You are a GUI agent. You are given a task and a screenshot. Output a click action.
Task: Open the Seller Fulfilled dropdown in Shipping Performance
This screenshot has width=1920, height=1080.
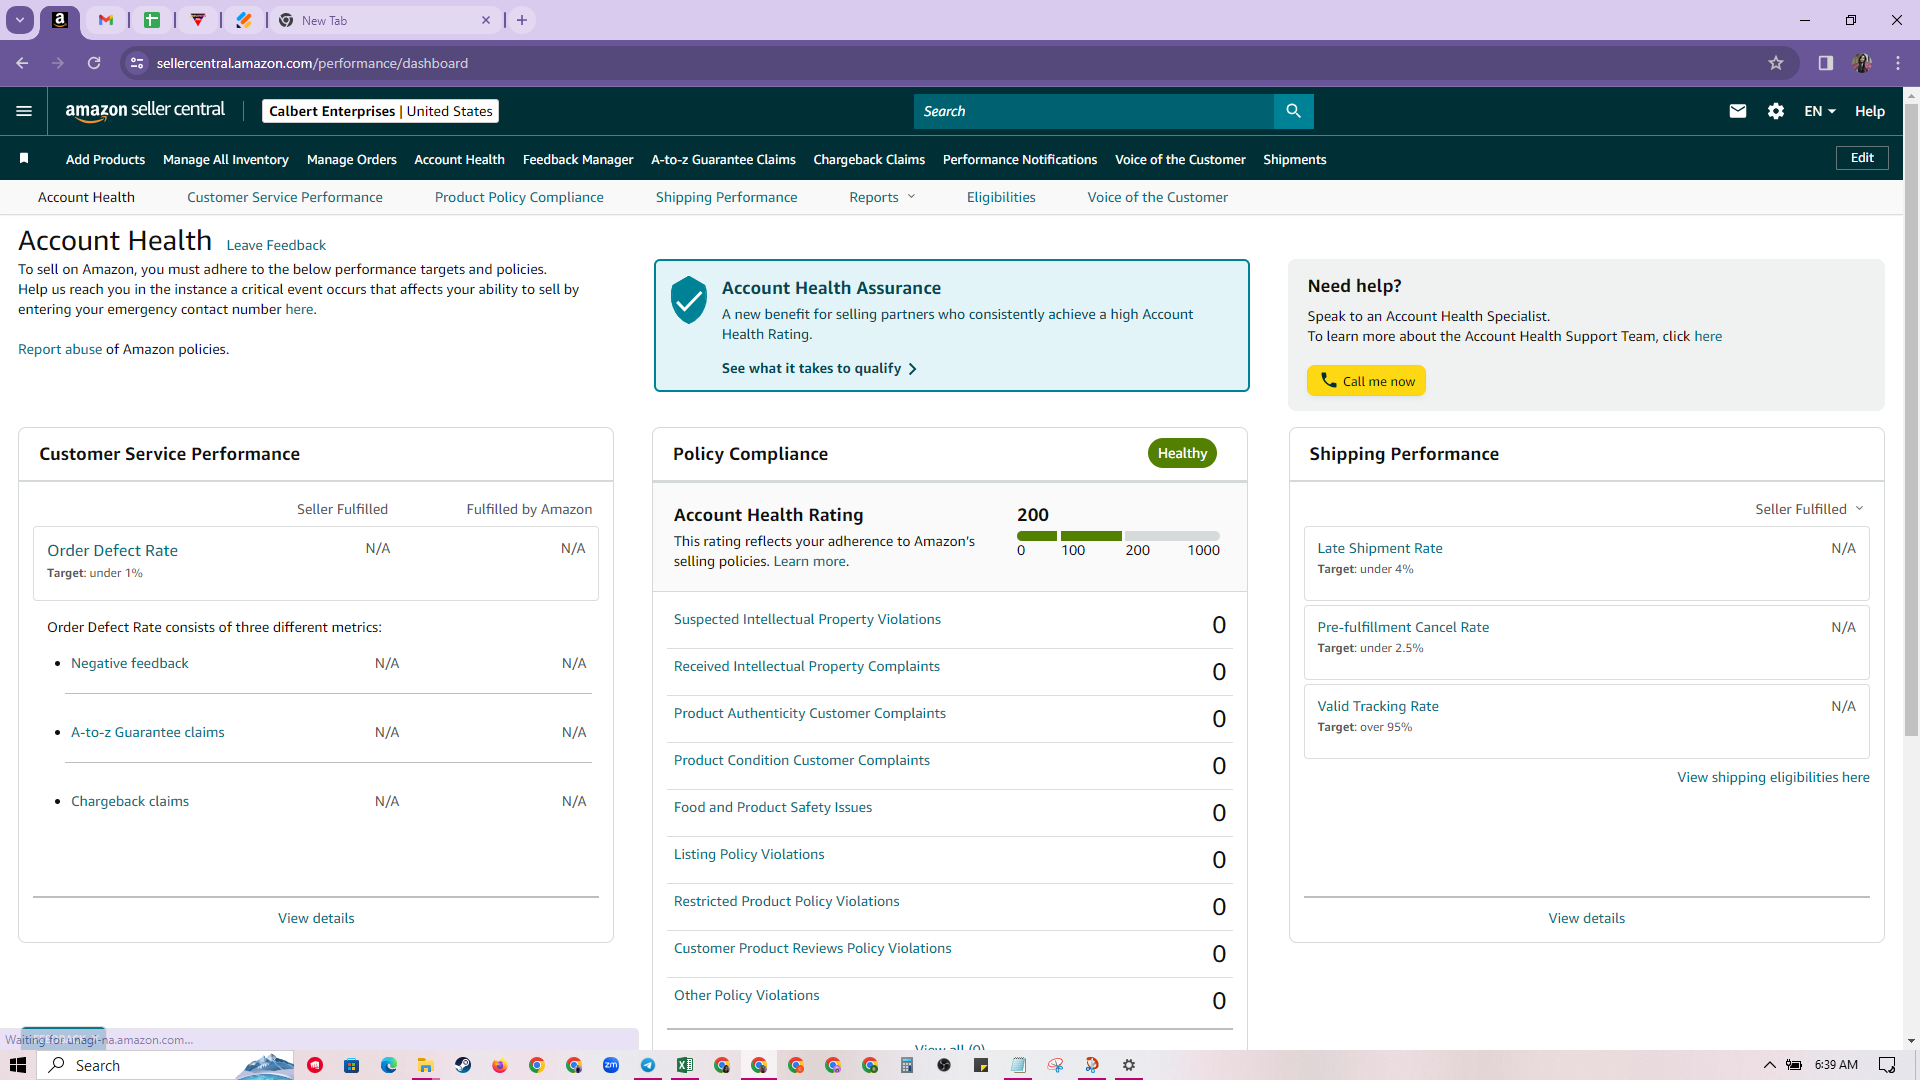click(x=1809, y=509)
